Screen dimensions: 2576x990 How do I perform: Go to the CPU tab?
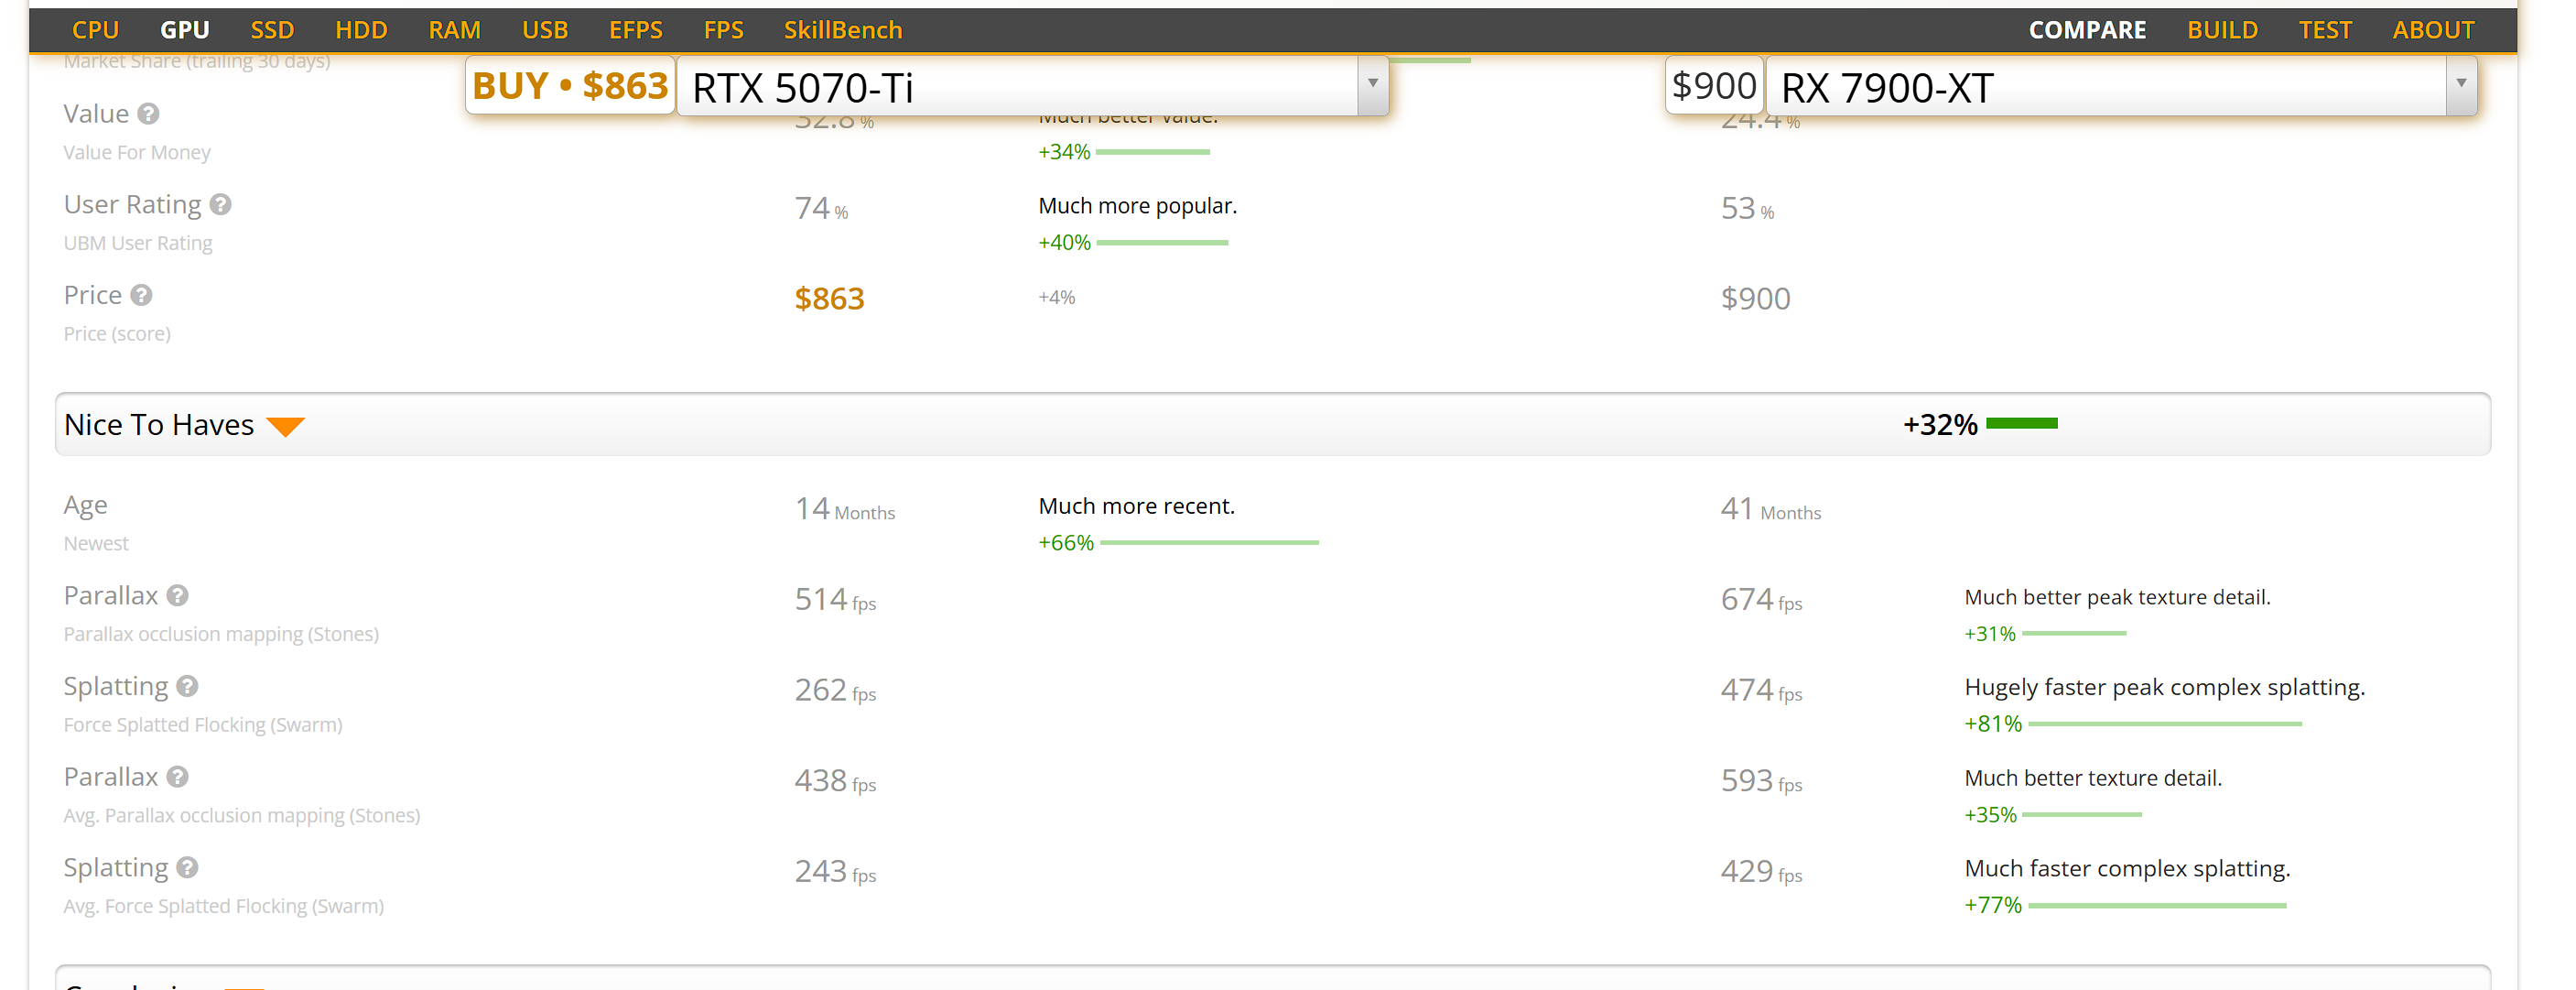coord(96,30)
